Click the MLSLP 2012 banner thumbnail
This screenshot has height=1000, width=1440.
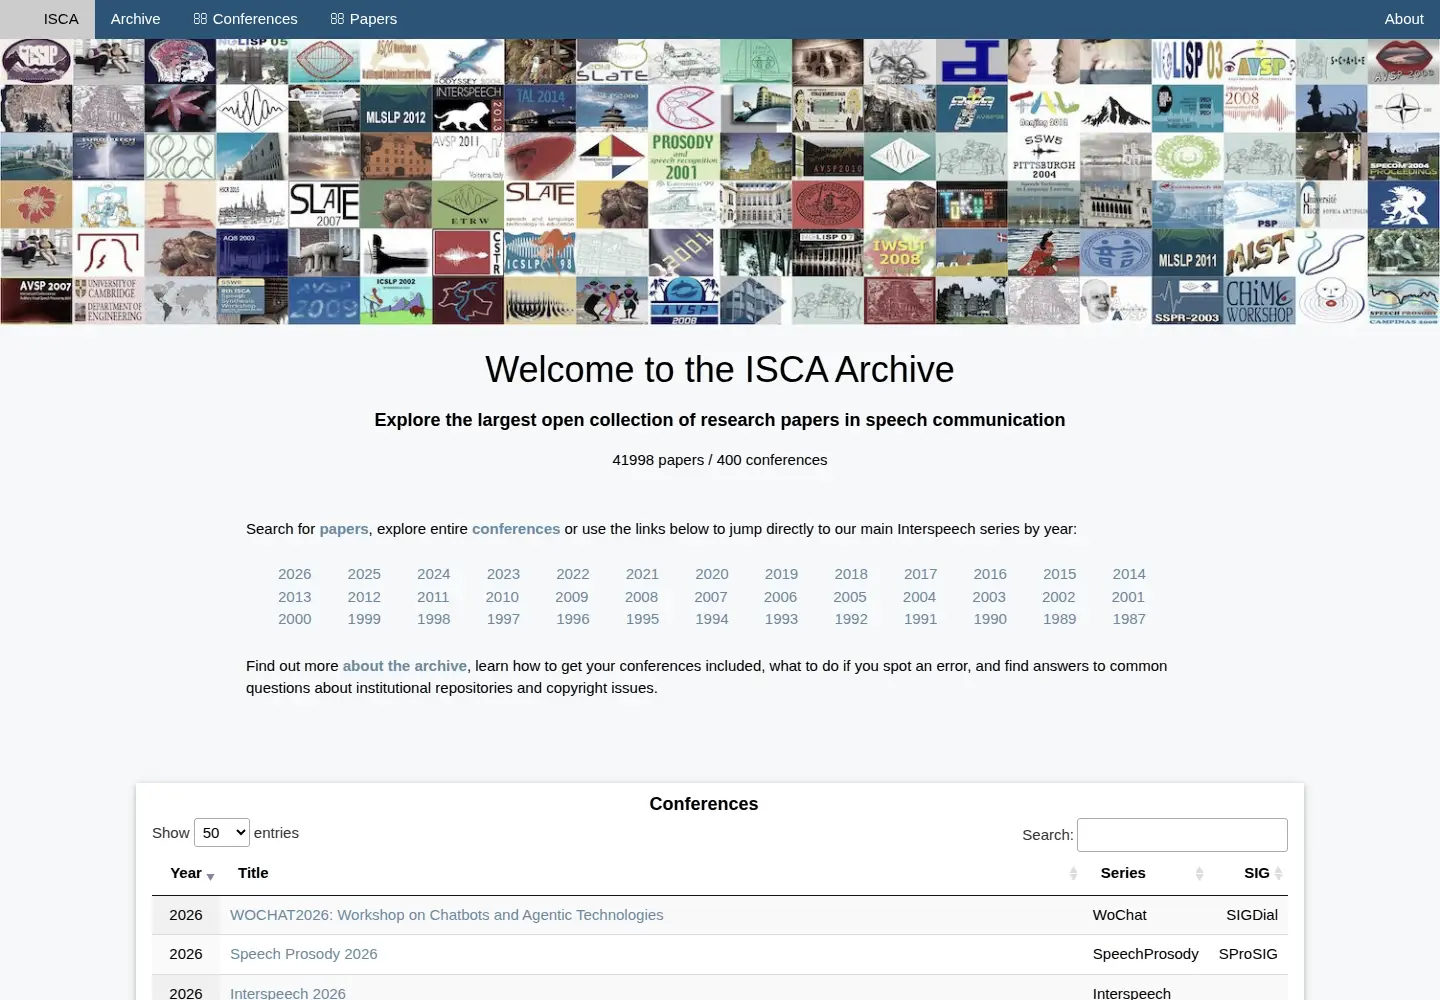(x=396, y=109)
